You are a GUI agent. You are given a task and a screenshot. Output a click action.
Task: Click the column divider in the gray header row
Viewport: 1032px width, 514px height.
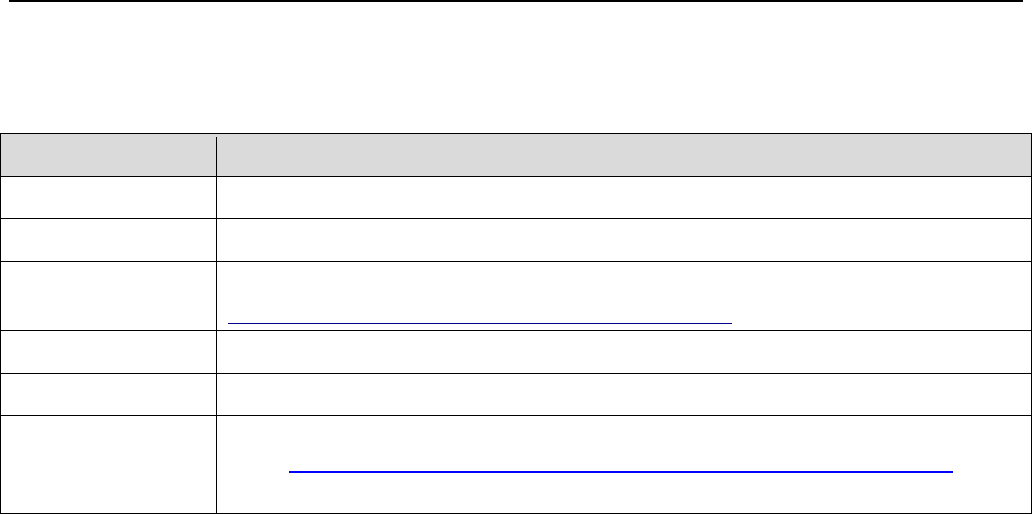click(x=217, y=156)
